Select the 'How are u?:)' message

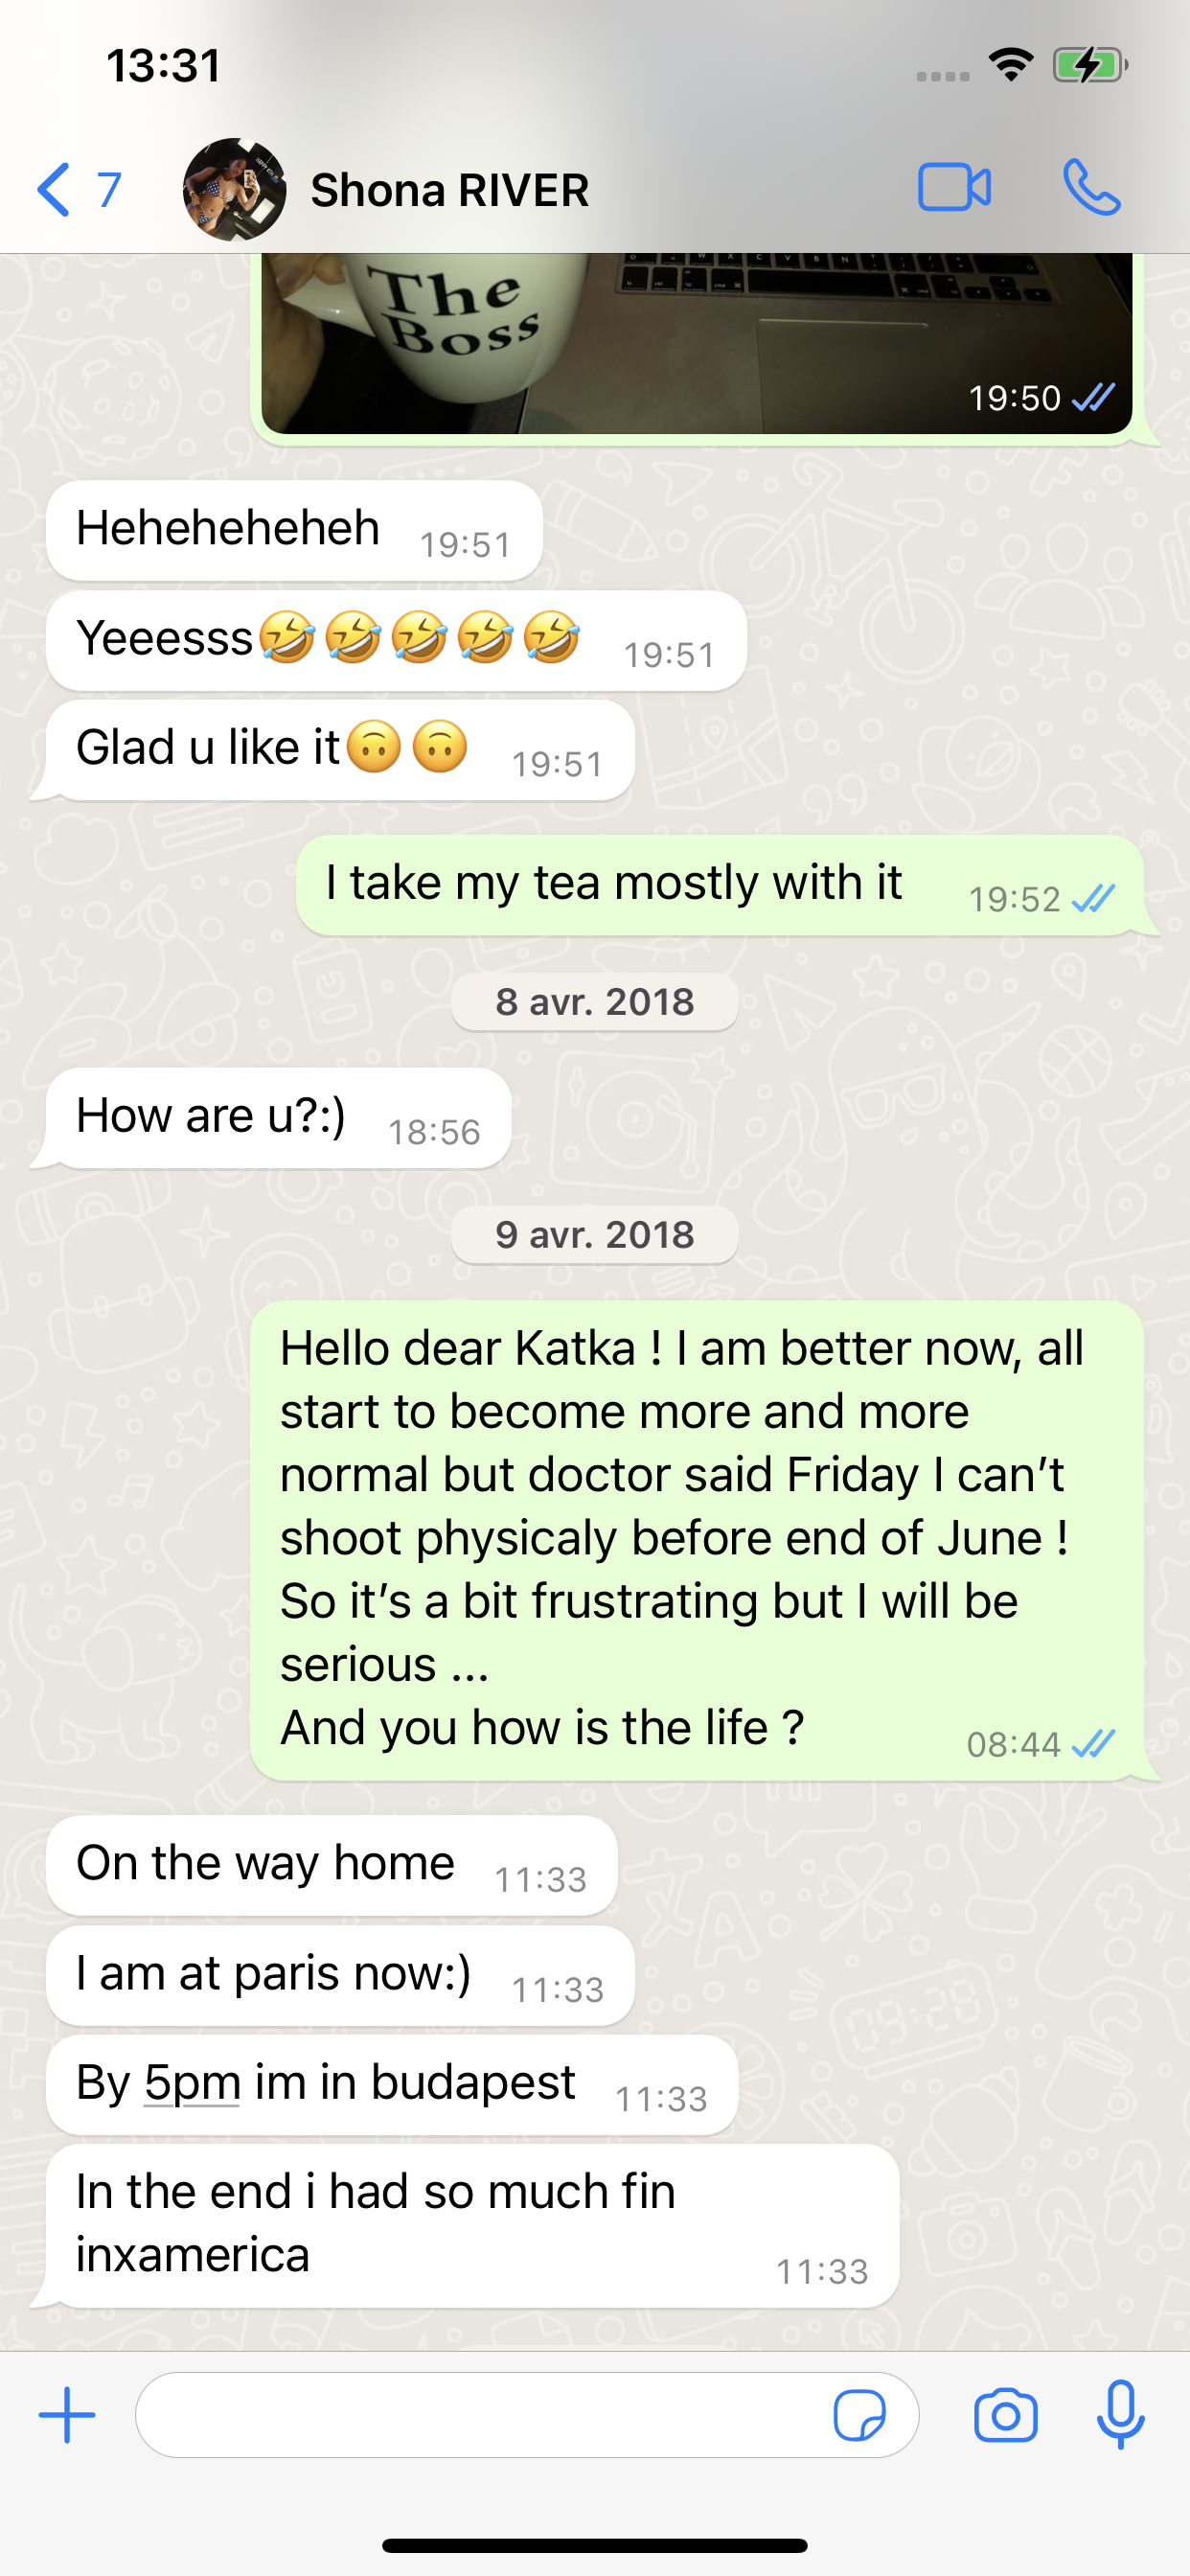[x=278, y=1117]
